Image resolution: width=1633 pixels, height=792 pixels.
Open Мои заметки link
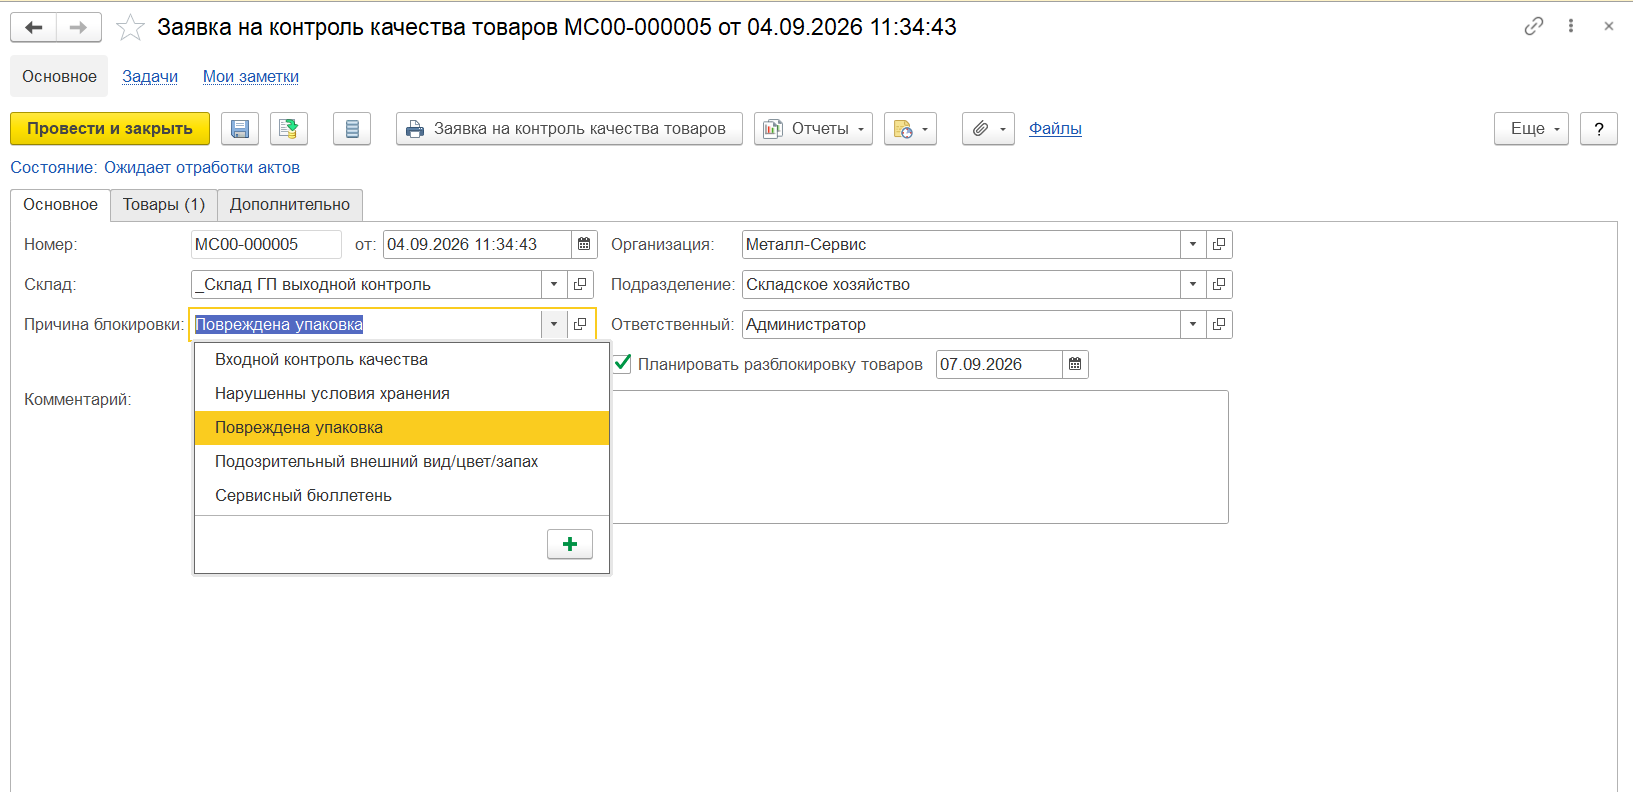pos(251,77)
